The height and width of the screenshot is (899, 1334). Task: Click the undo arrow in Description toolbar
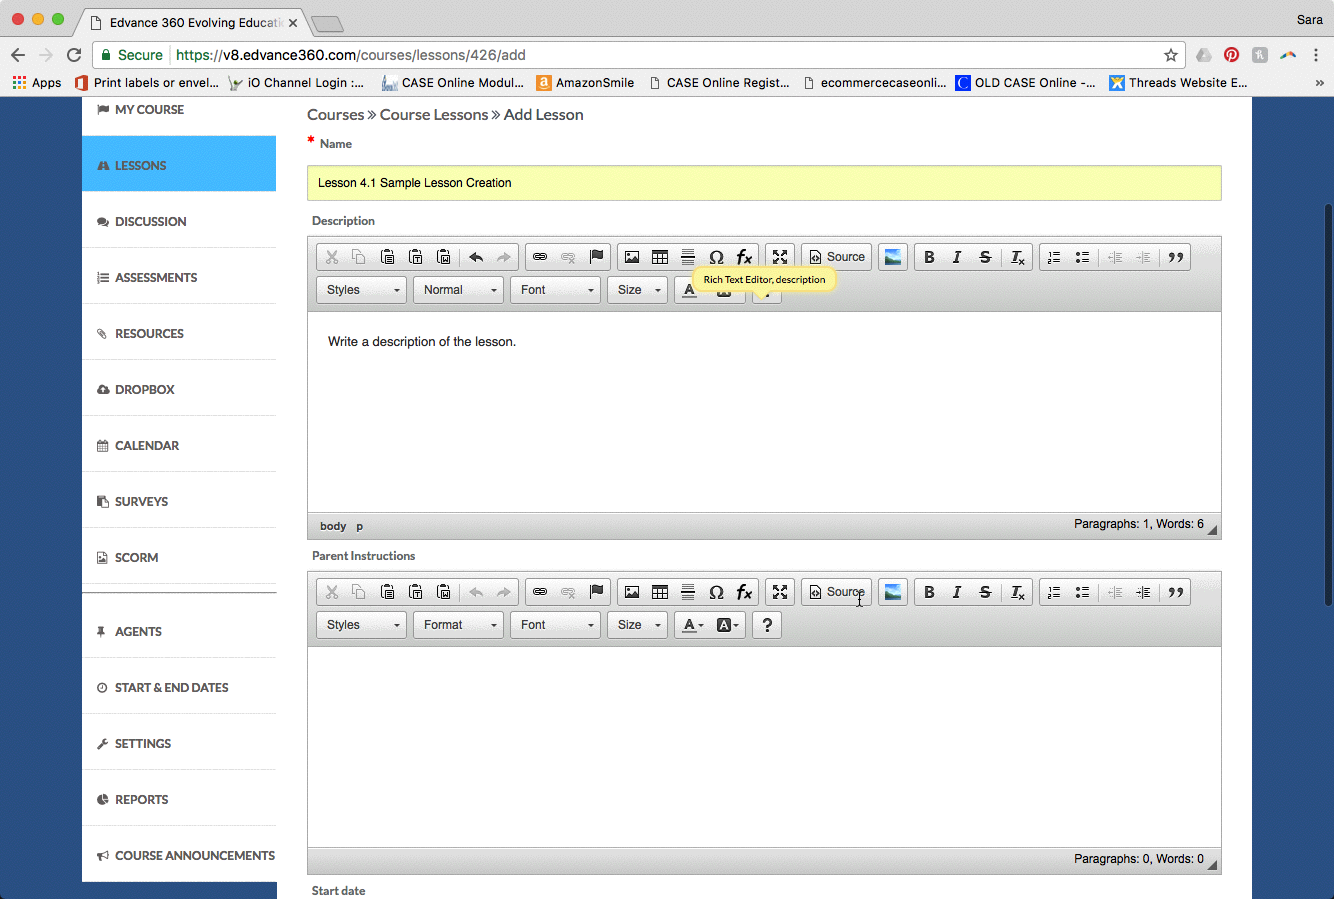coord(476,257)
